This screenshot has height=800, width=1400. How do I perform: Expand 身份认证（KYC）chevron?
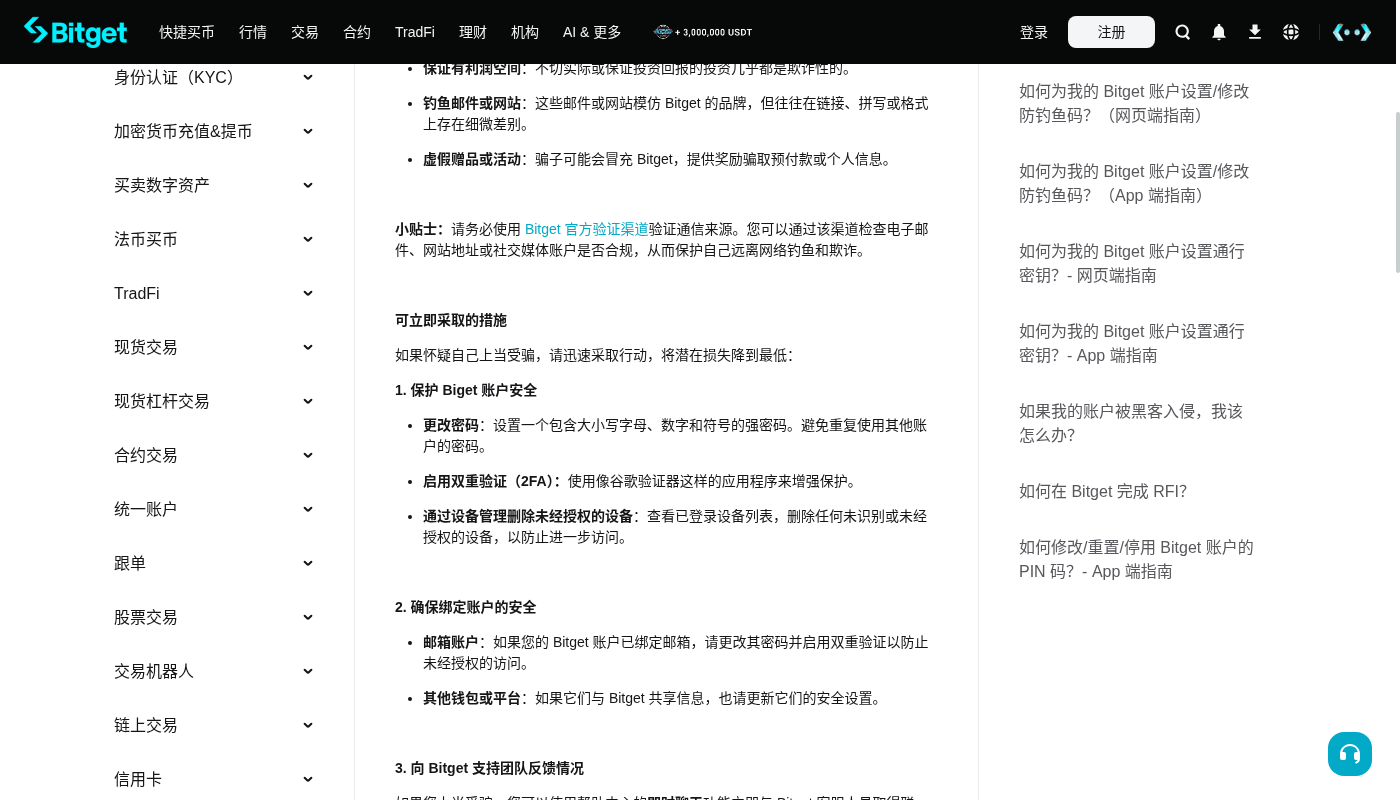308,77
